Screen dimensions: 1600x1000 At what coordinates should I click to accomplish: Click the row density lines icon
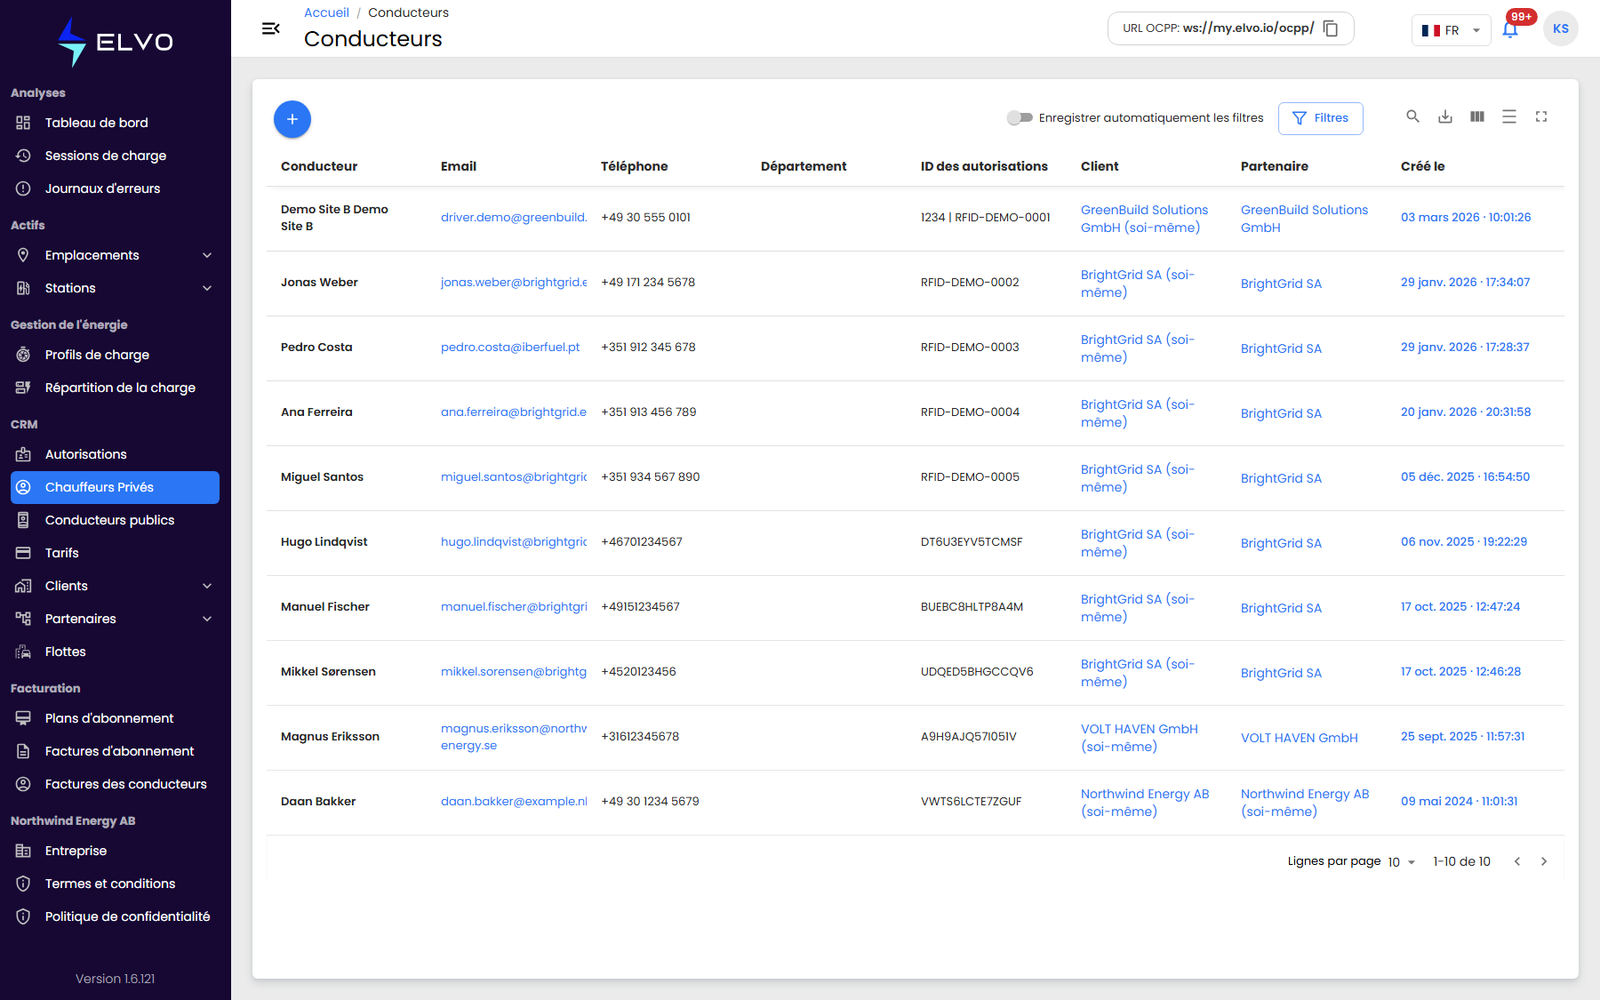pyautogui.click(x=1509, y=117)
